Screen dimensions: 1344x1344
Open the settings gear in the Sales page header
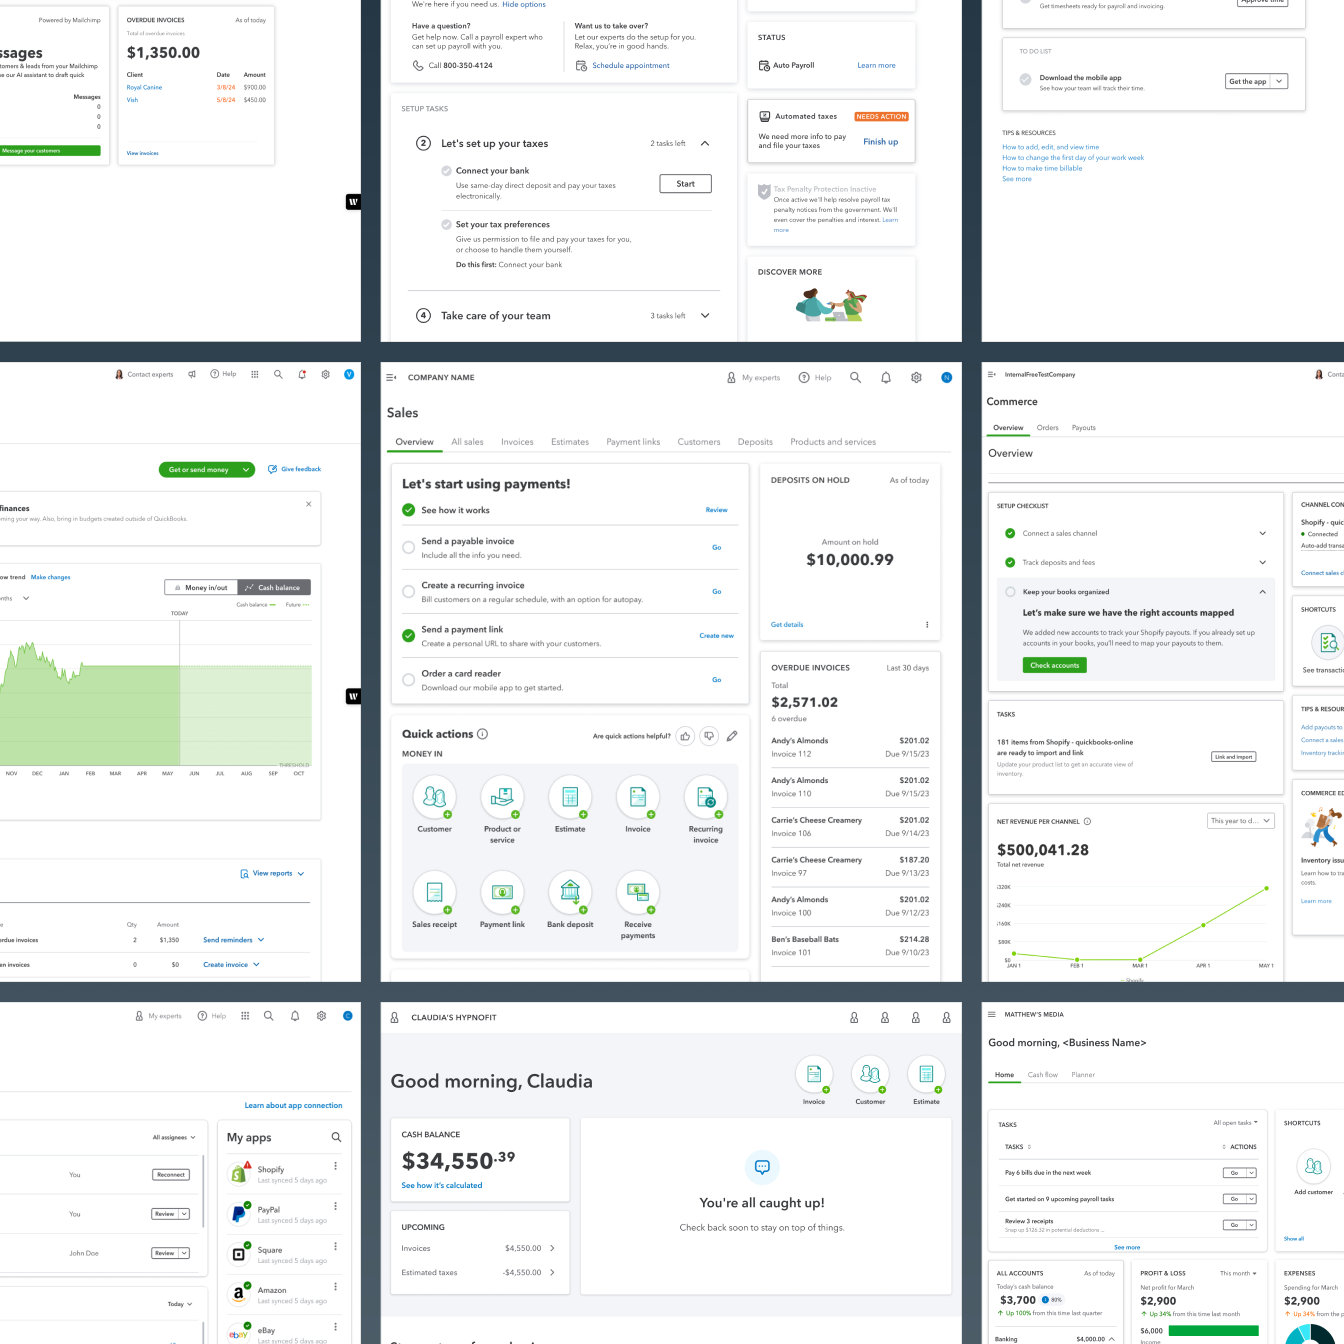pos(916,377)
